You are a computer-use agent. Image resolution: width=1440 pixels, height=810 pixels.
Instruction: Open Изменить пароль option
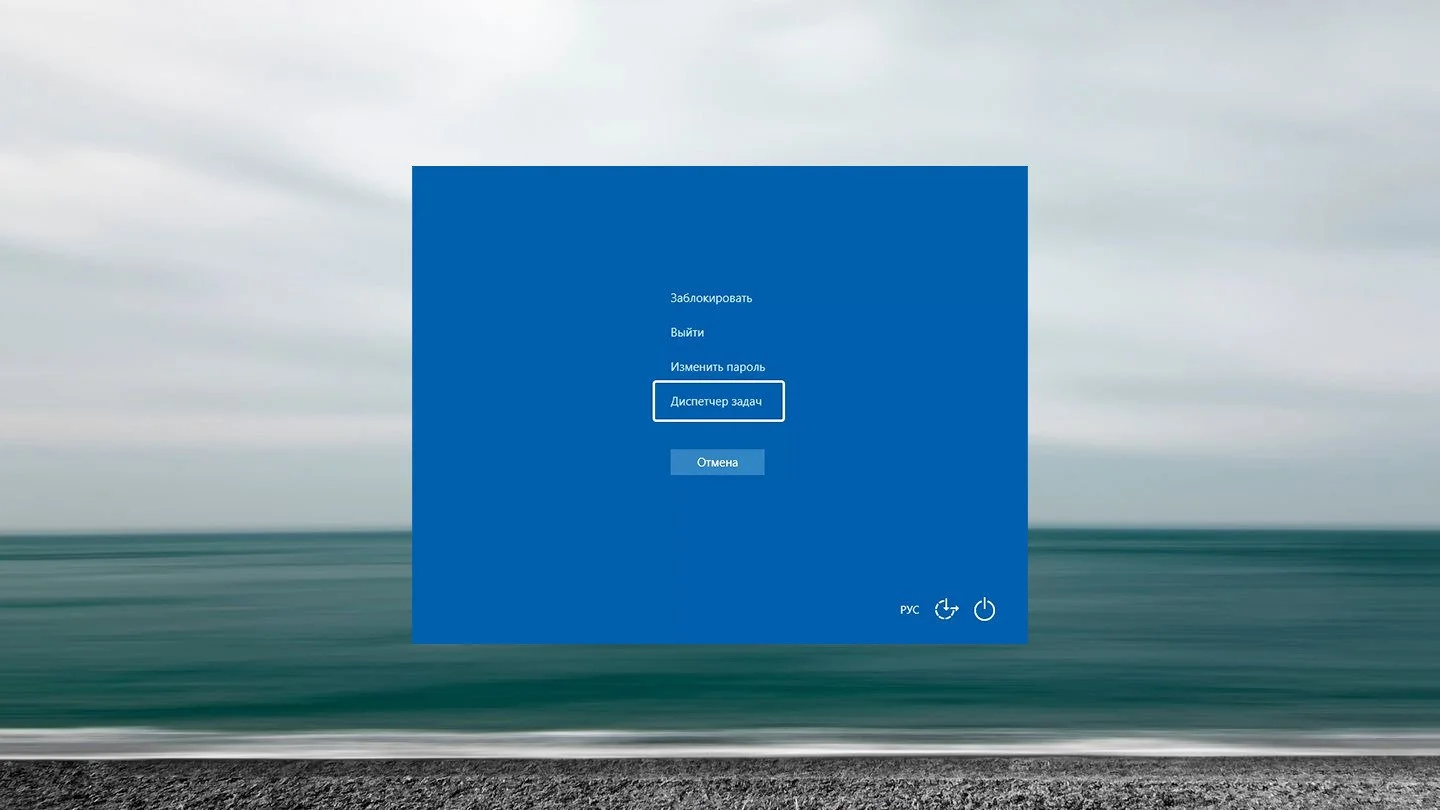pyautogui.click(x=718, y=367)
